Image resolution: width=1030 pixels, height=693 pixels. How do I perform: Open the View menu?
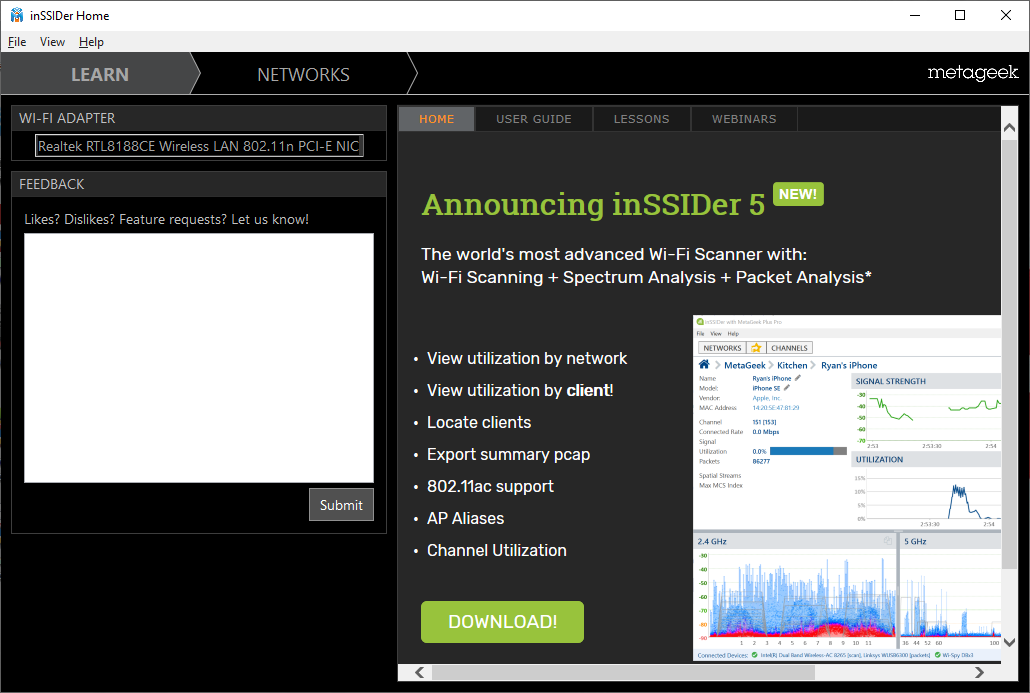52,42
